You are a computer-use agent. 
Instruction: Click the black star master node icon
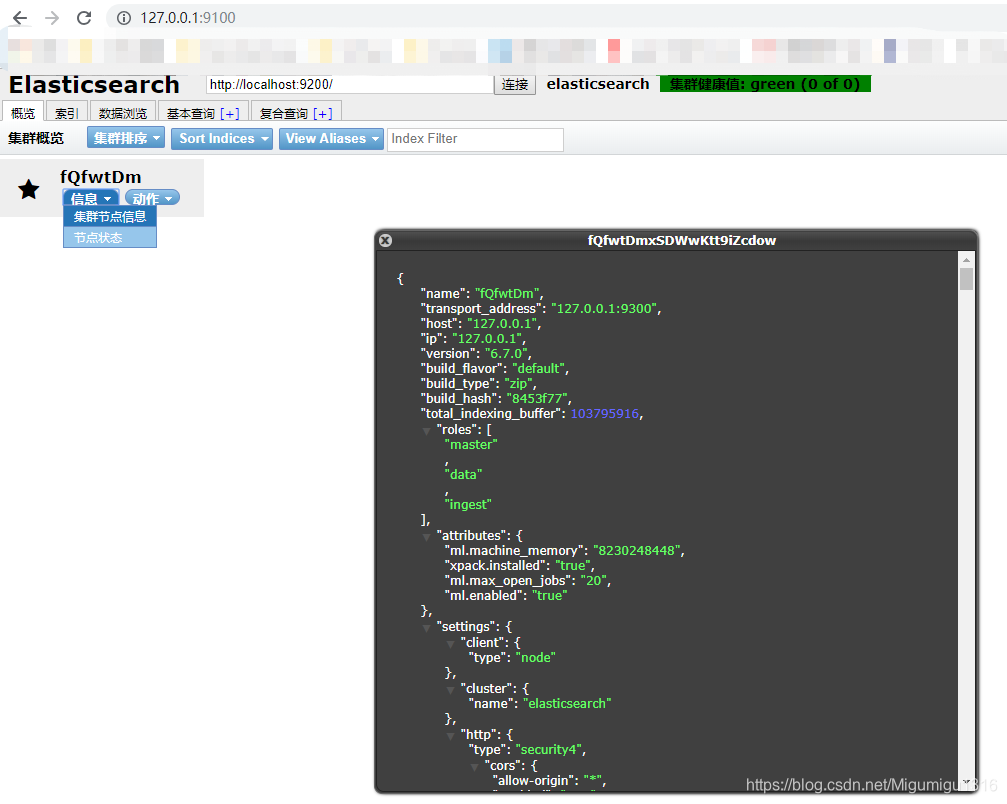pyautogui.click(x=28, y=189)
